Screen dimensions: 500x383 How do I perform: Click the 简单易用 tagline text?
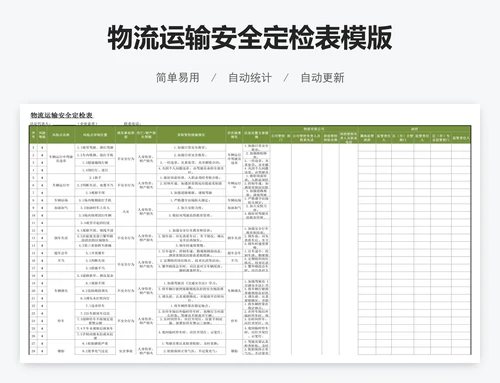tap(178, 78)
